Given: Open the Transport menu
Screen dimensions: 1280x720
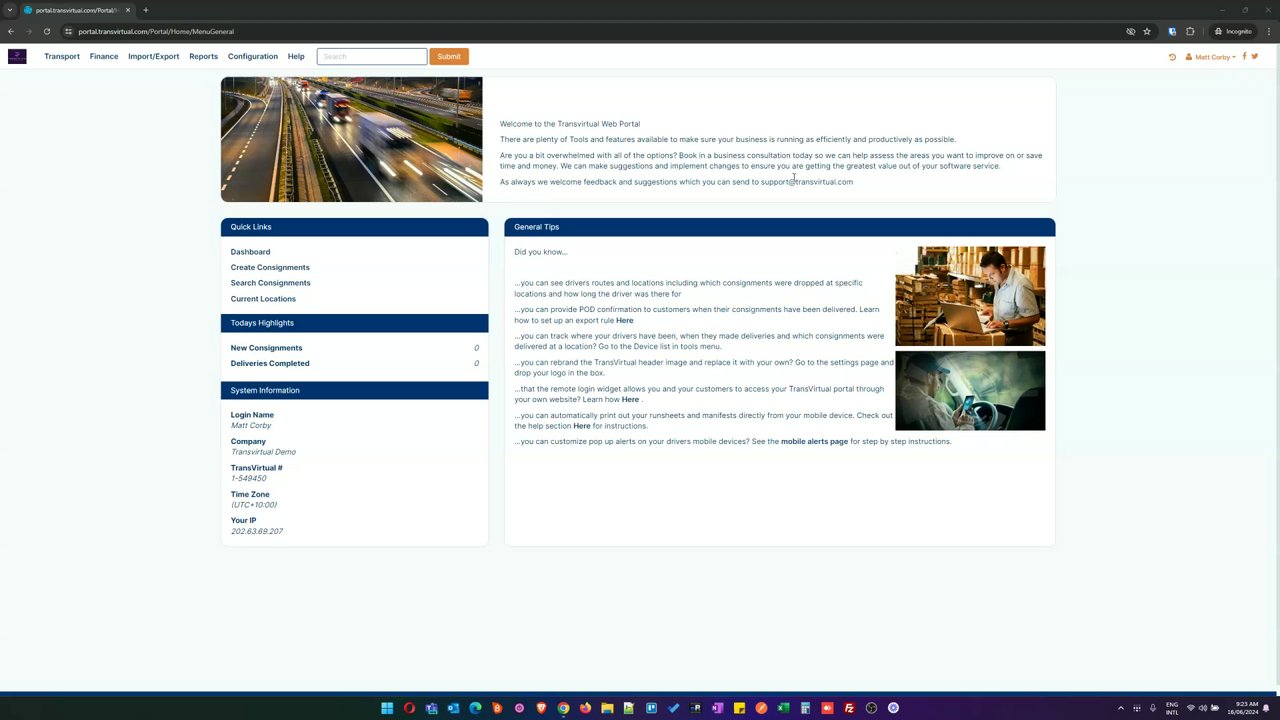Looking at the screenshot, I should point(62,57).
